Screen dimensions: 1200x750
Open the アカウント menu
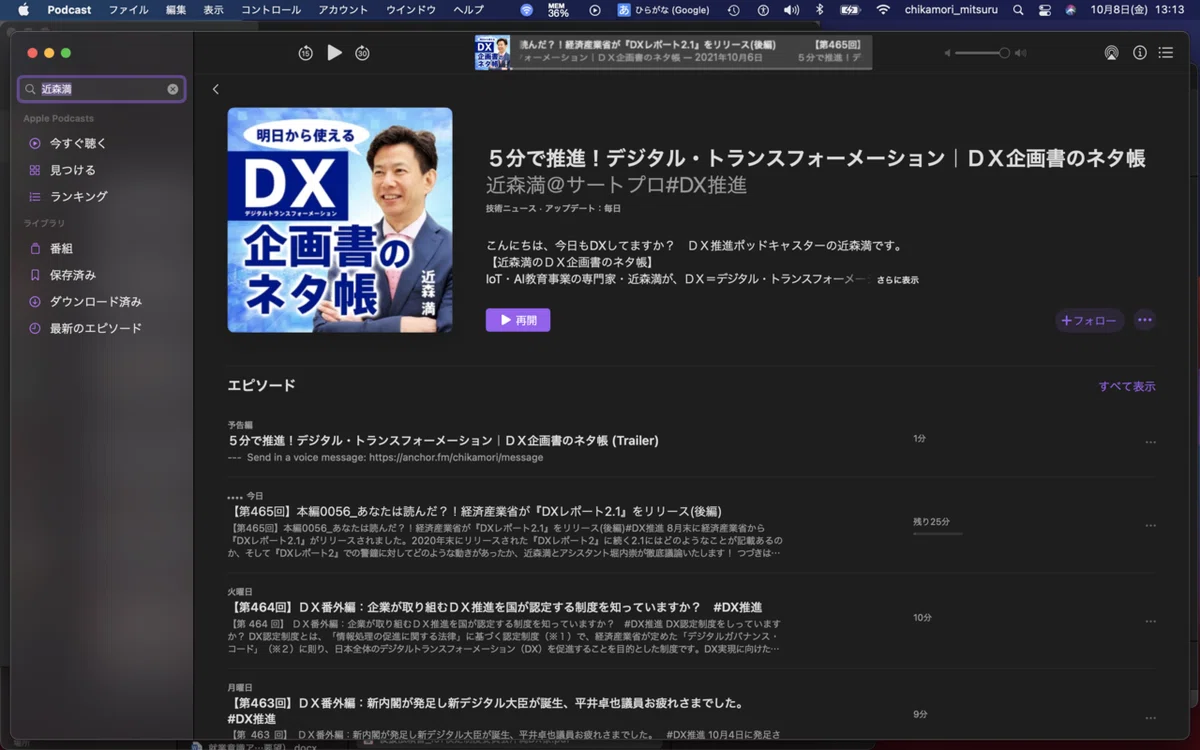tap(343, 10)
